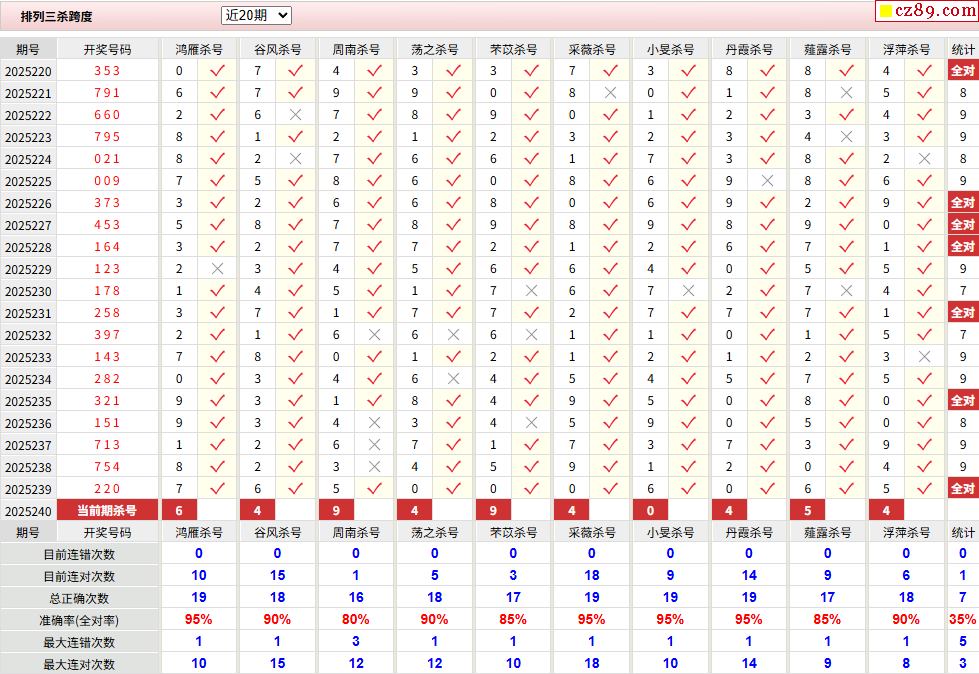Click the 全对 badge in row 2025235
The image size is (979, 674).
coord(963,401)
